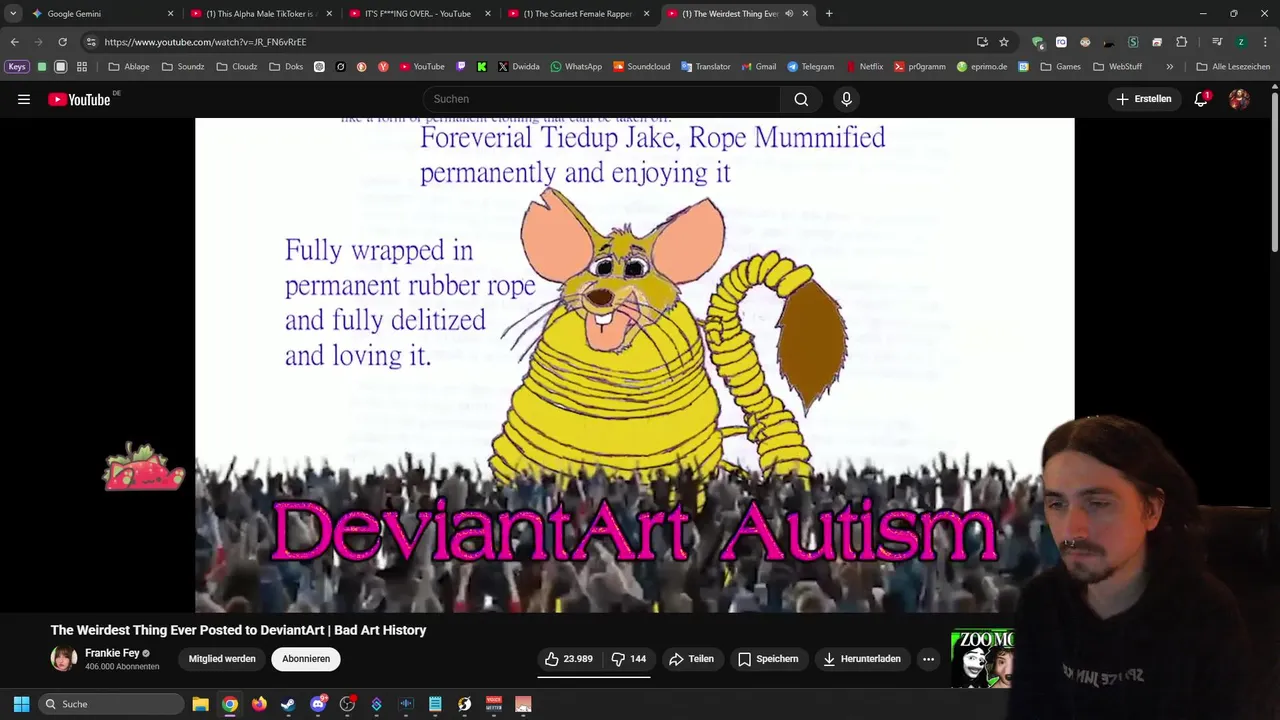Open the WhatsApp bookmark
The height and width of the screenshot is (720, 1280).
pos(576,67)
